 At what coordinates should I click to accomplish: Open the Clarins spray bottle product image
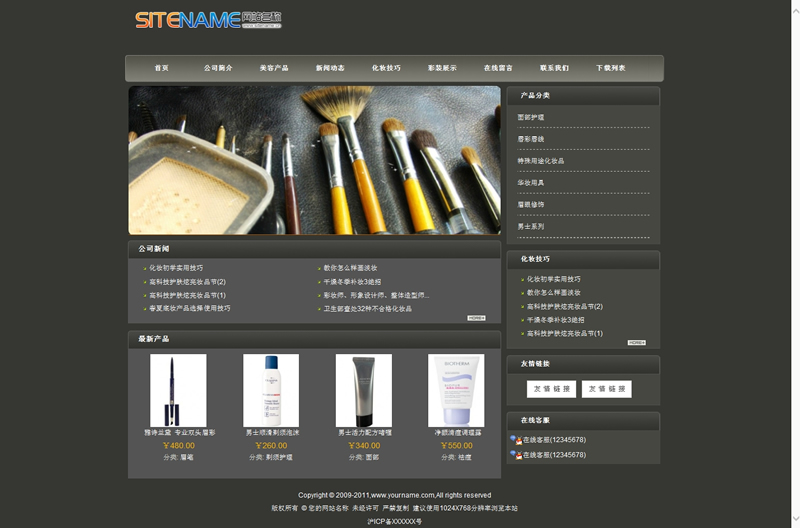point(271,390)
